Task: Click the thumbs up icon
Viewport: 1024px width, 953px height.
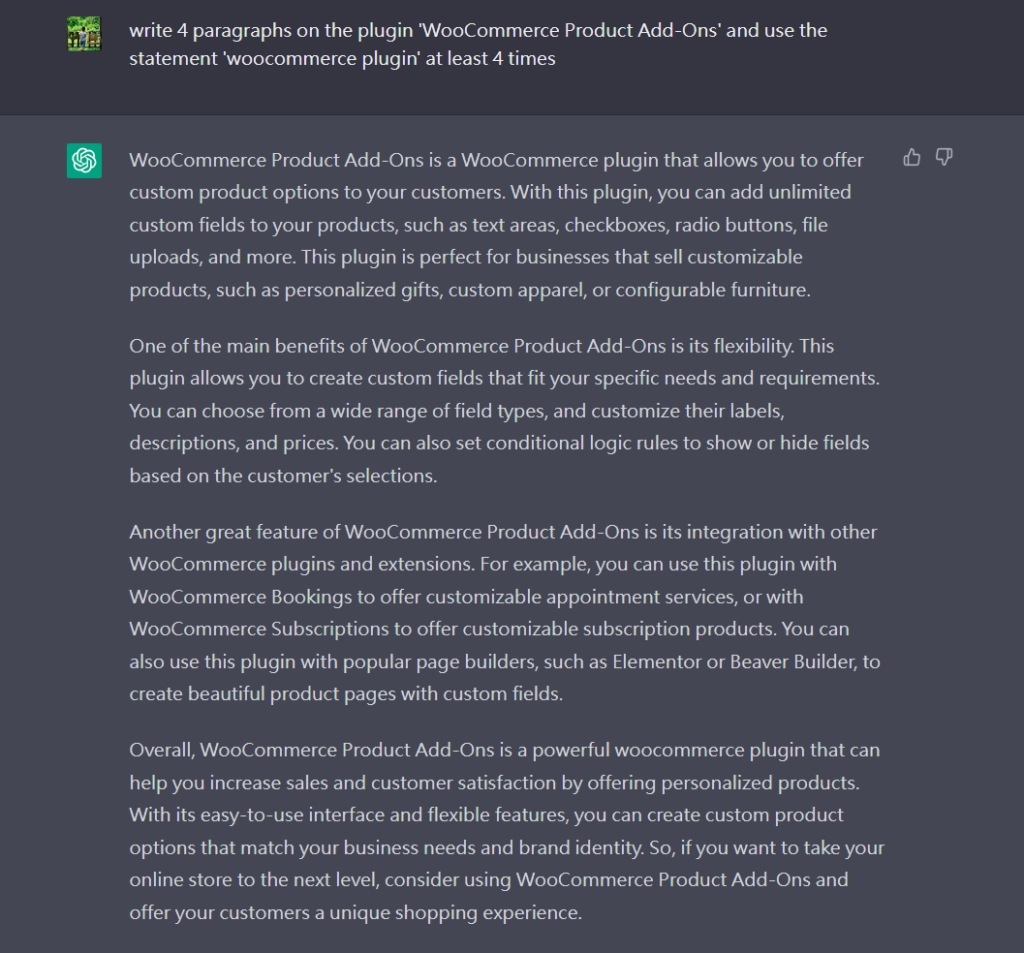Action: [x=911, y=157]
